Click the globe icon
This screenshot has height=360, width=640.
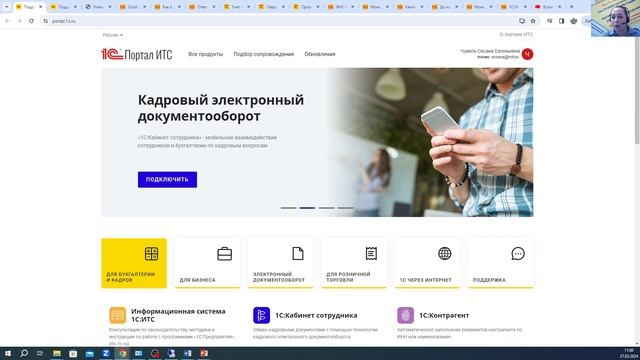point(444,253)
